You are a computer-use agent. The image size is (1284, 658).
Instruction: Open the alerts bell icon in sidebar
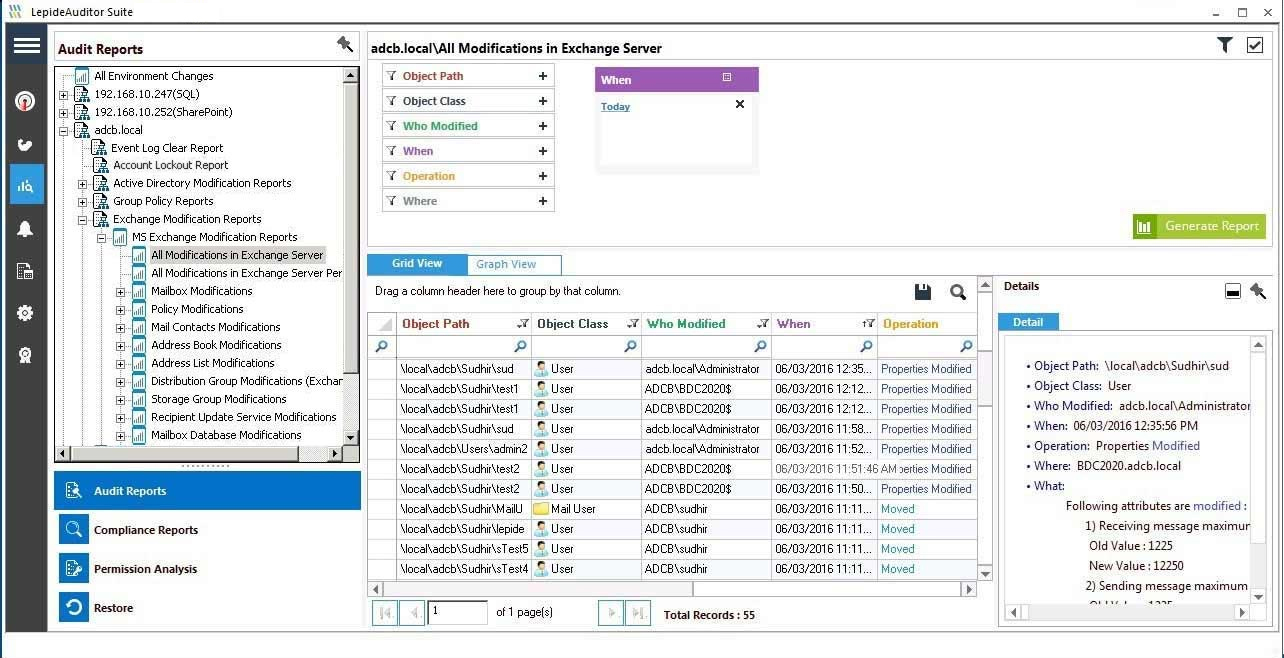click(26, 229)
